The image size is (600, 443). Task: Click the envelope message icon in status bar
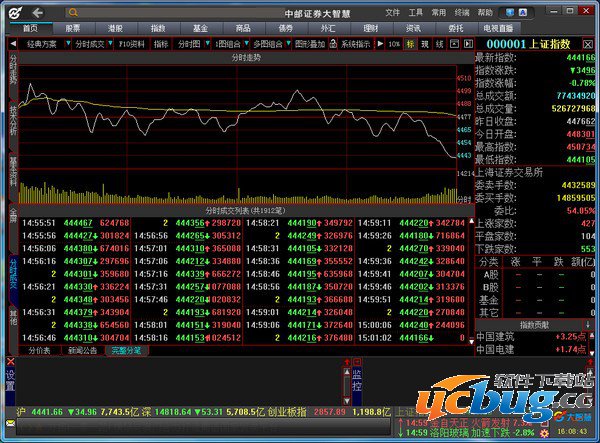[x=10, y=423]
